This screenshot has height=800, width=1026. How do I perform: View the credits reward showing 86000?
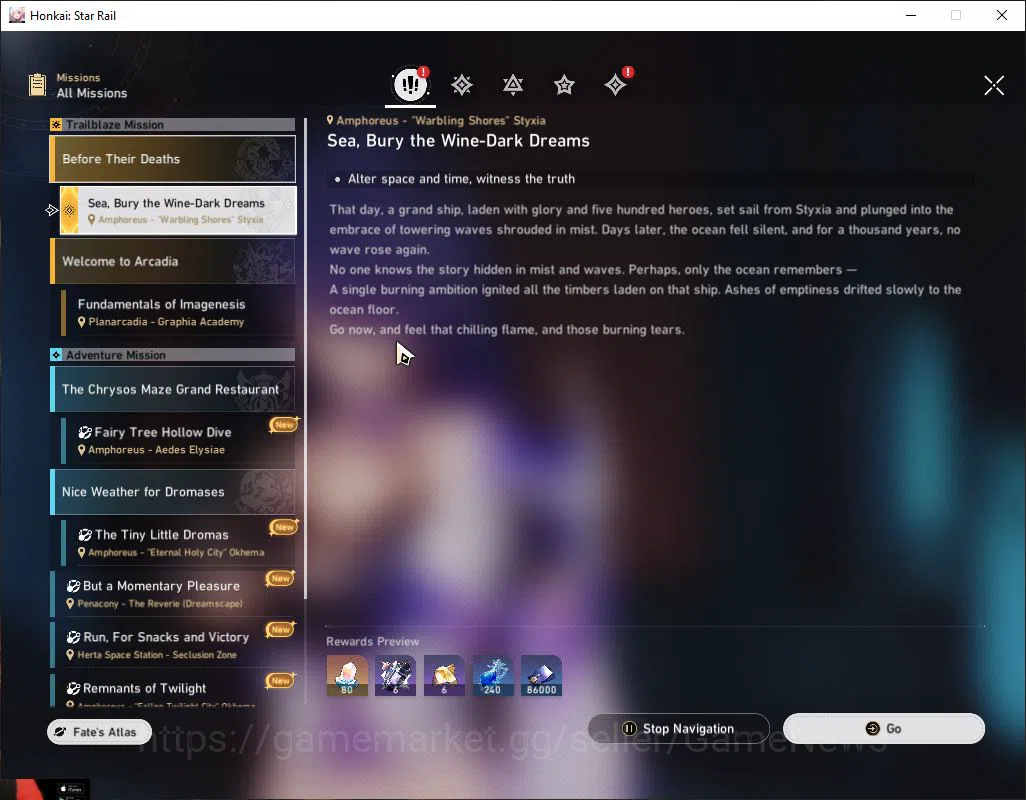click(x=541, y=675)
